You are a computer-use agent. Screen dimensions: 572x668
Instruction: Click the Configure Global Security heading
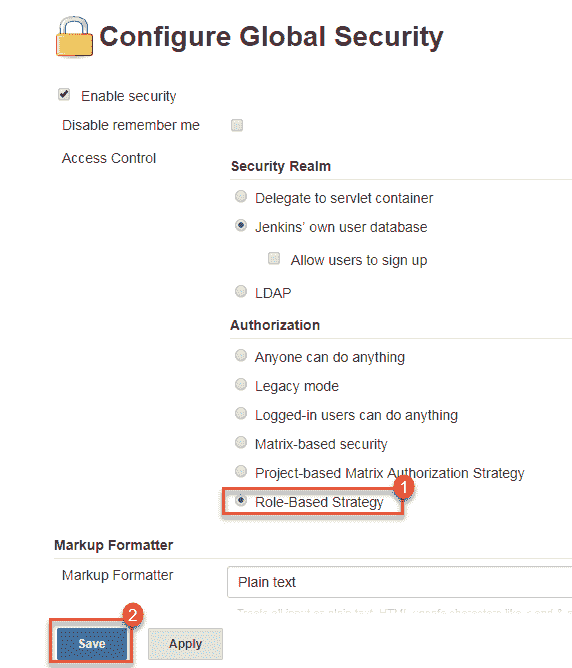tap(271, 37)
